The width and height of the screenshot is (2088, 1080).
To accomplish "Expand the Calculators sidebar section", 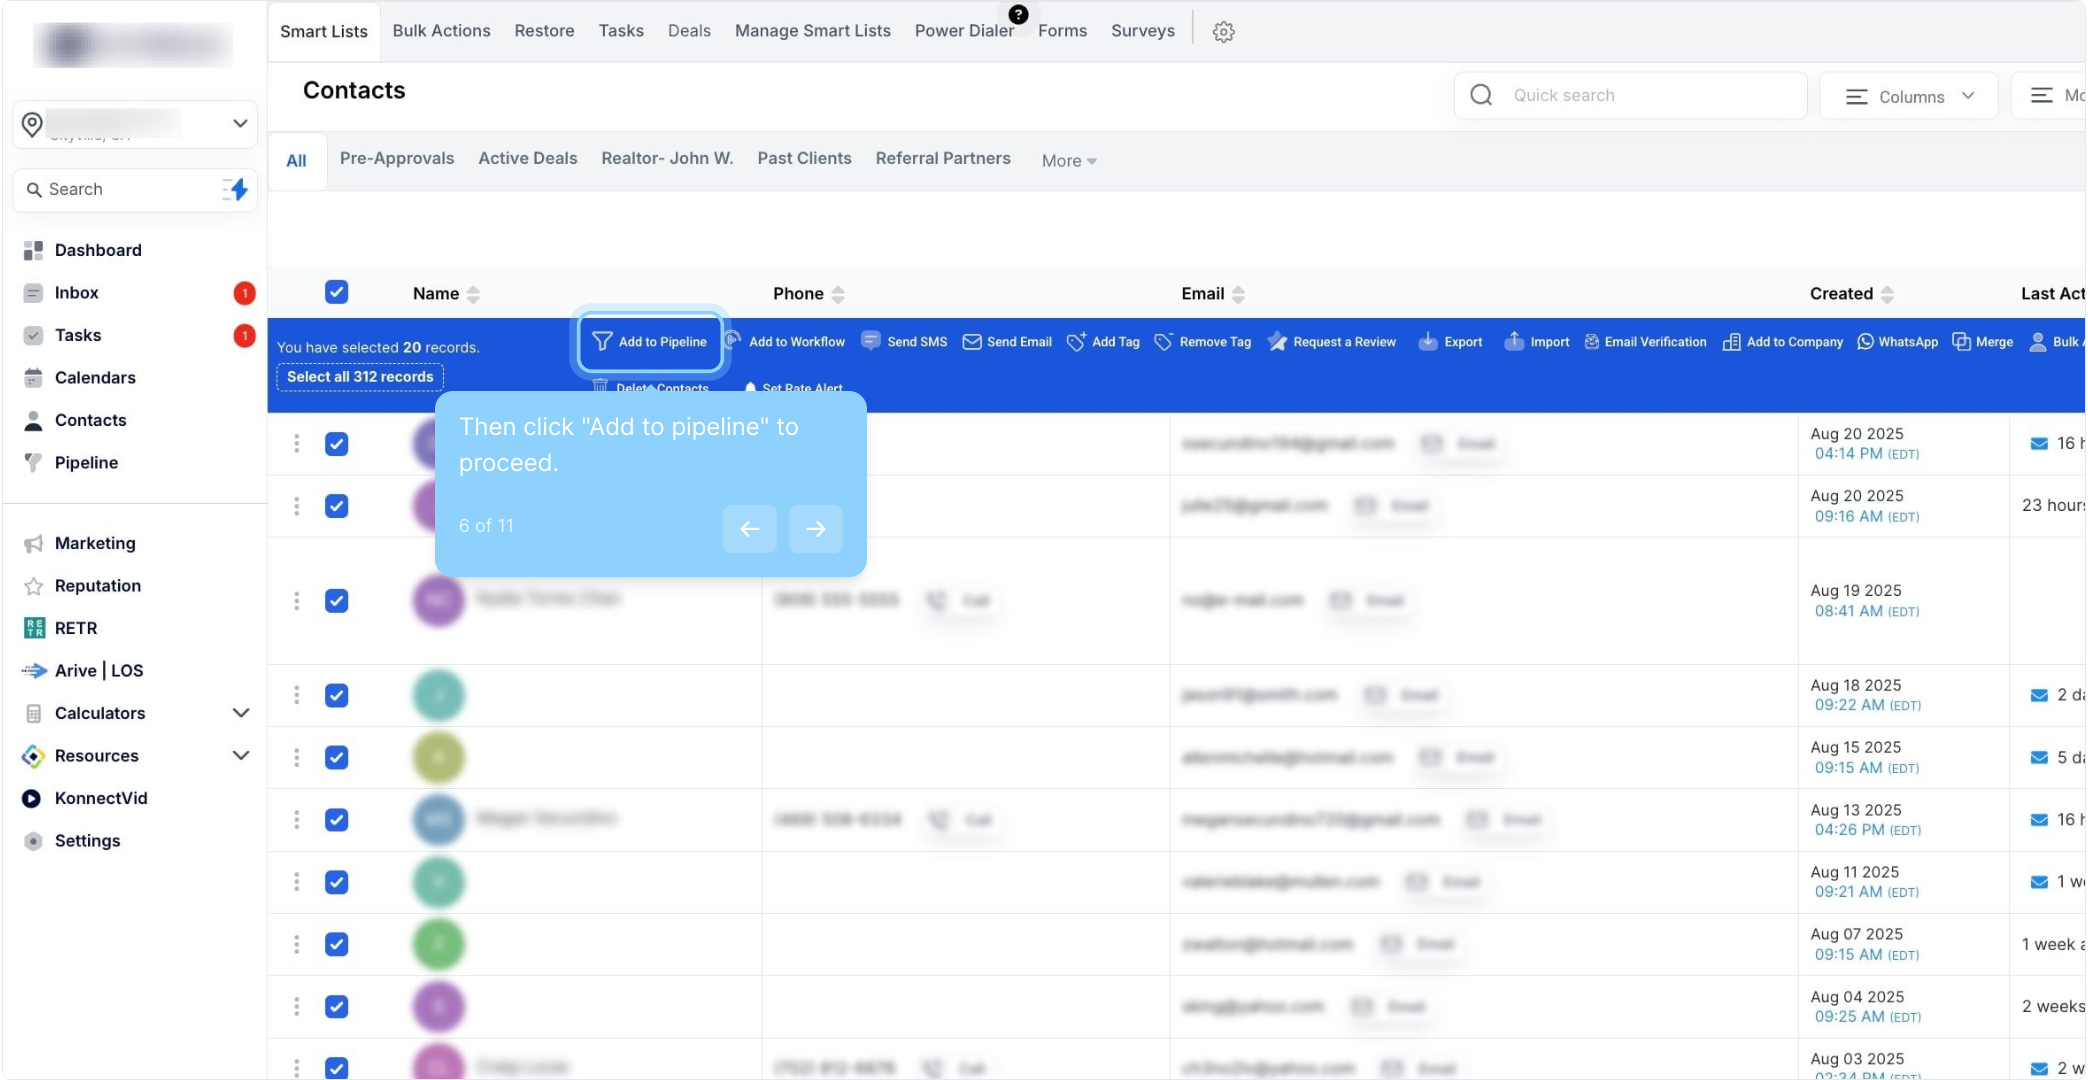I will click(x=240, y=713).
